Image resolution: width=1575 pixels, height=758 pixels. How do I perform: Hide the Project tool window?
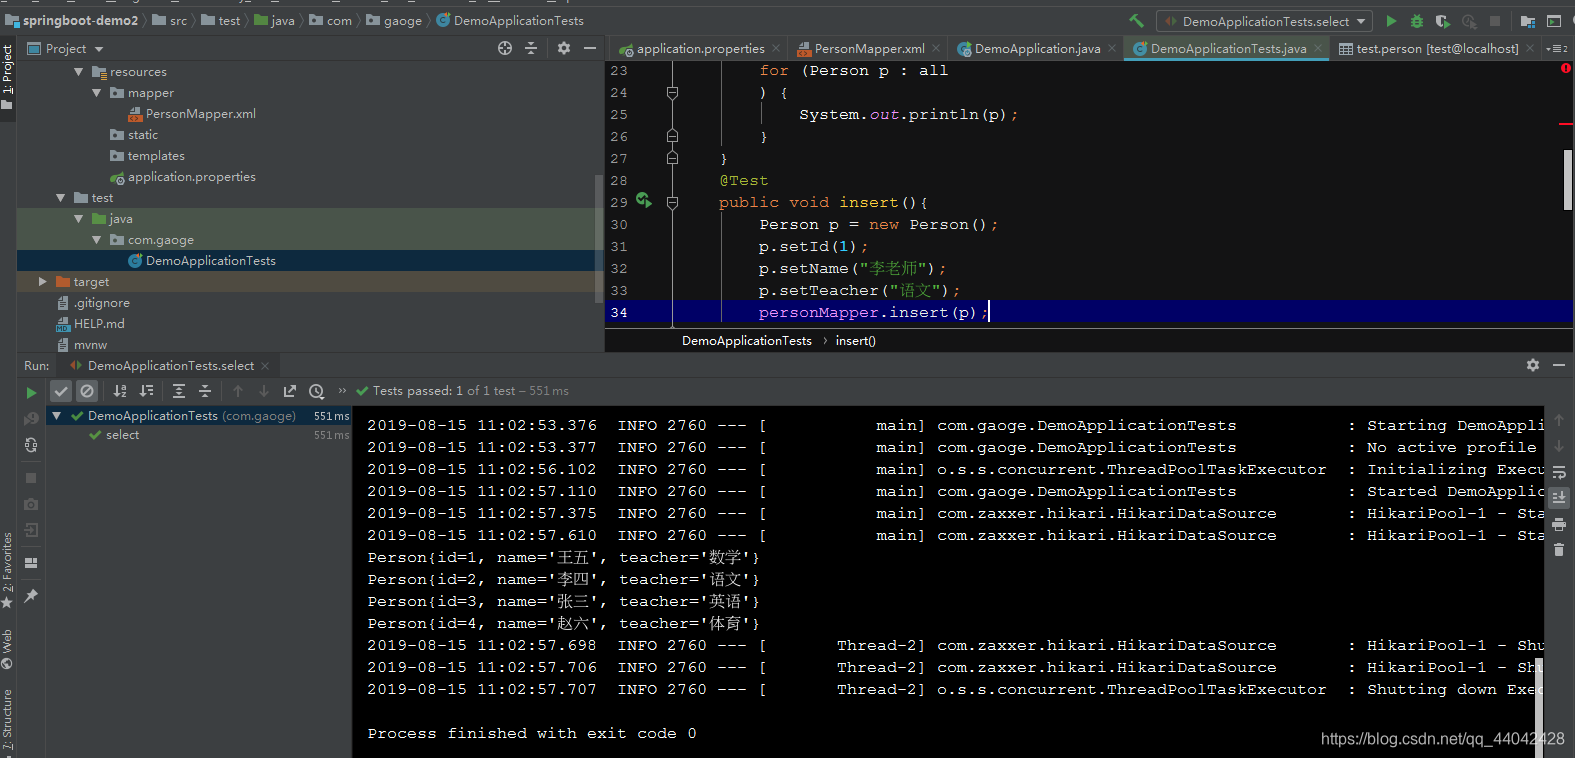click(x=590, y=48)
